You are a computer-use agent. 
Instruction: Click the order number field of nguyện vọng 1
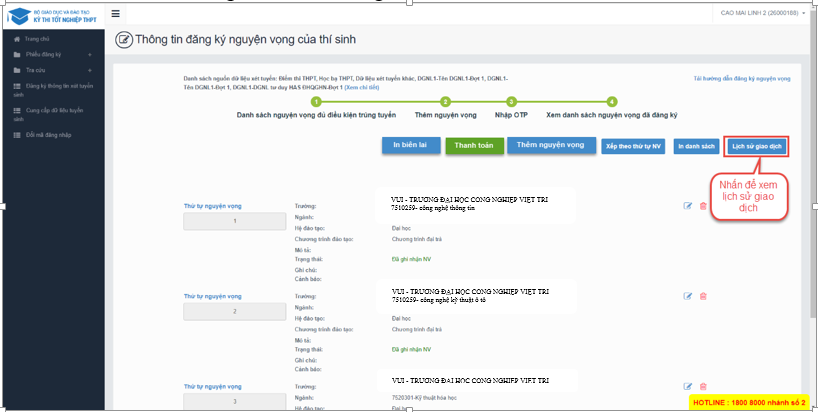point(235,221)
